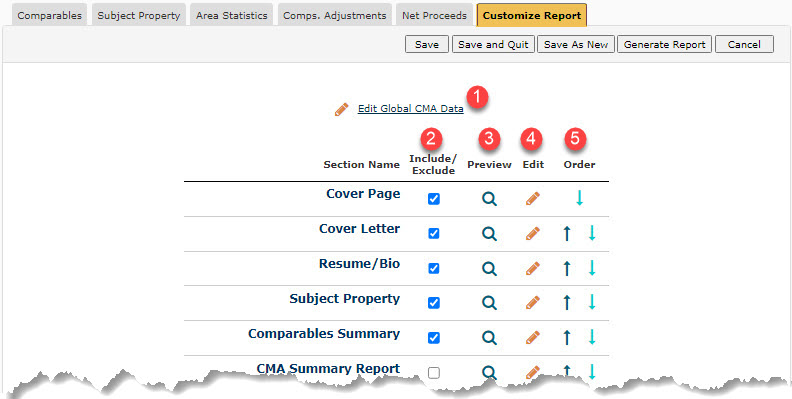Edit the Comparables Summary section

tap(533, 337)
